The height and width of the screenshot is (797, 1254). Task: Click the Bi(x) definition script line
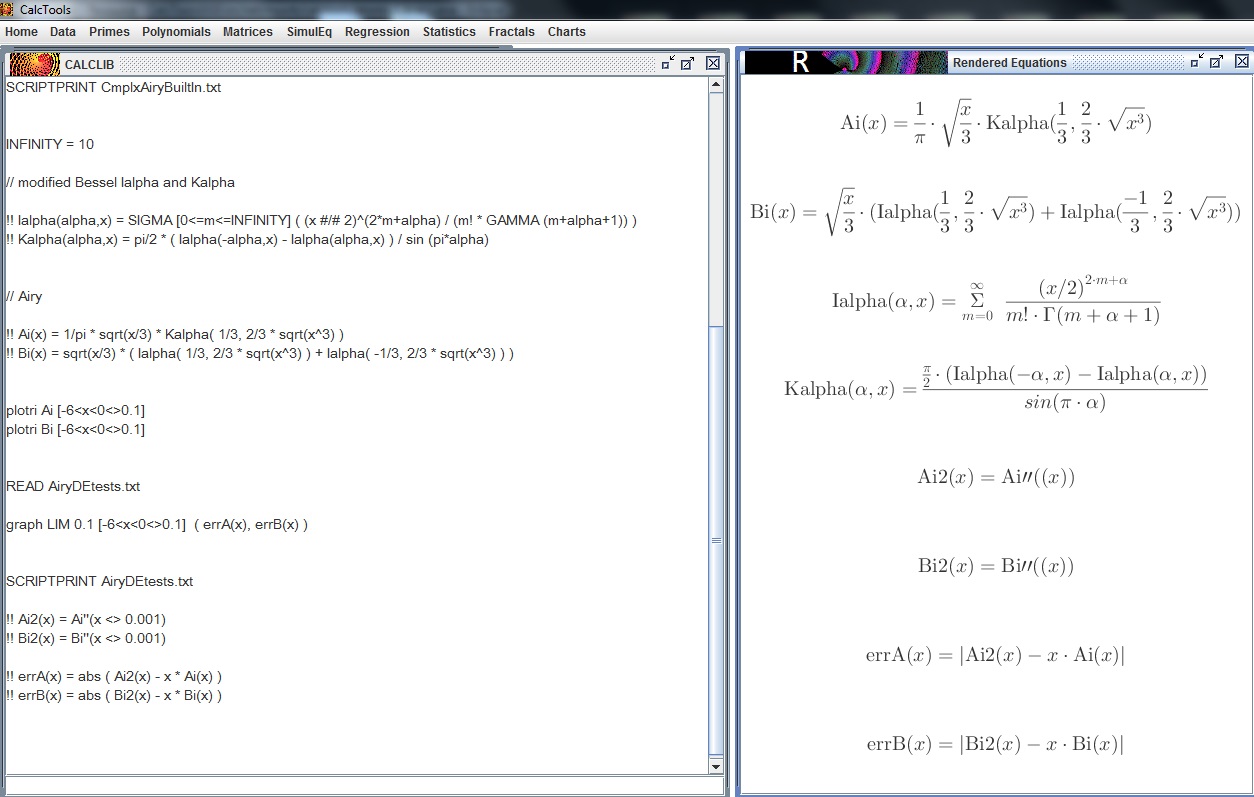coord(260,353)
